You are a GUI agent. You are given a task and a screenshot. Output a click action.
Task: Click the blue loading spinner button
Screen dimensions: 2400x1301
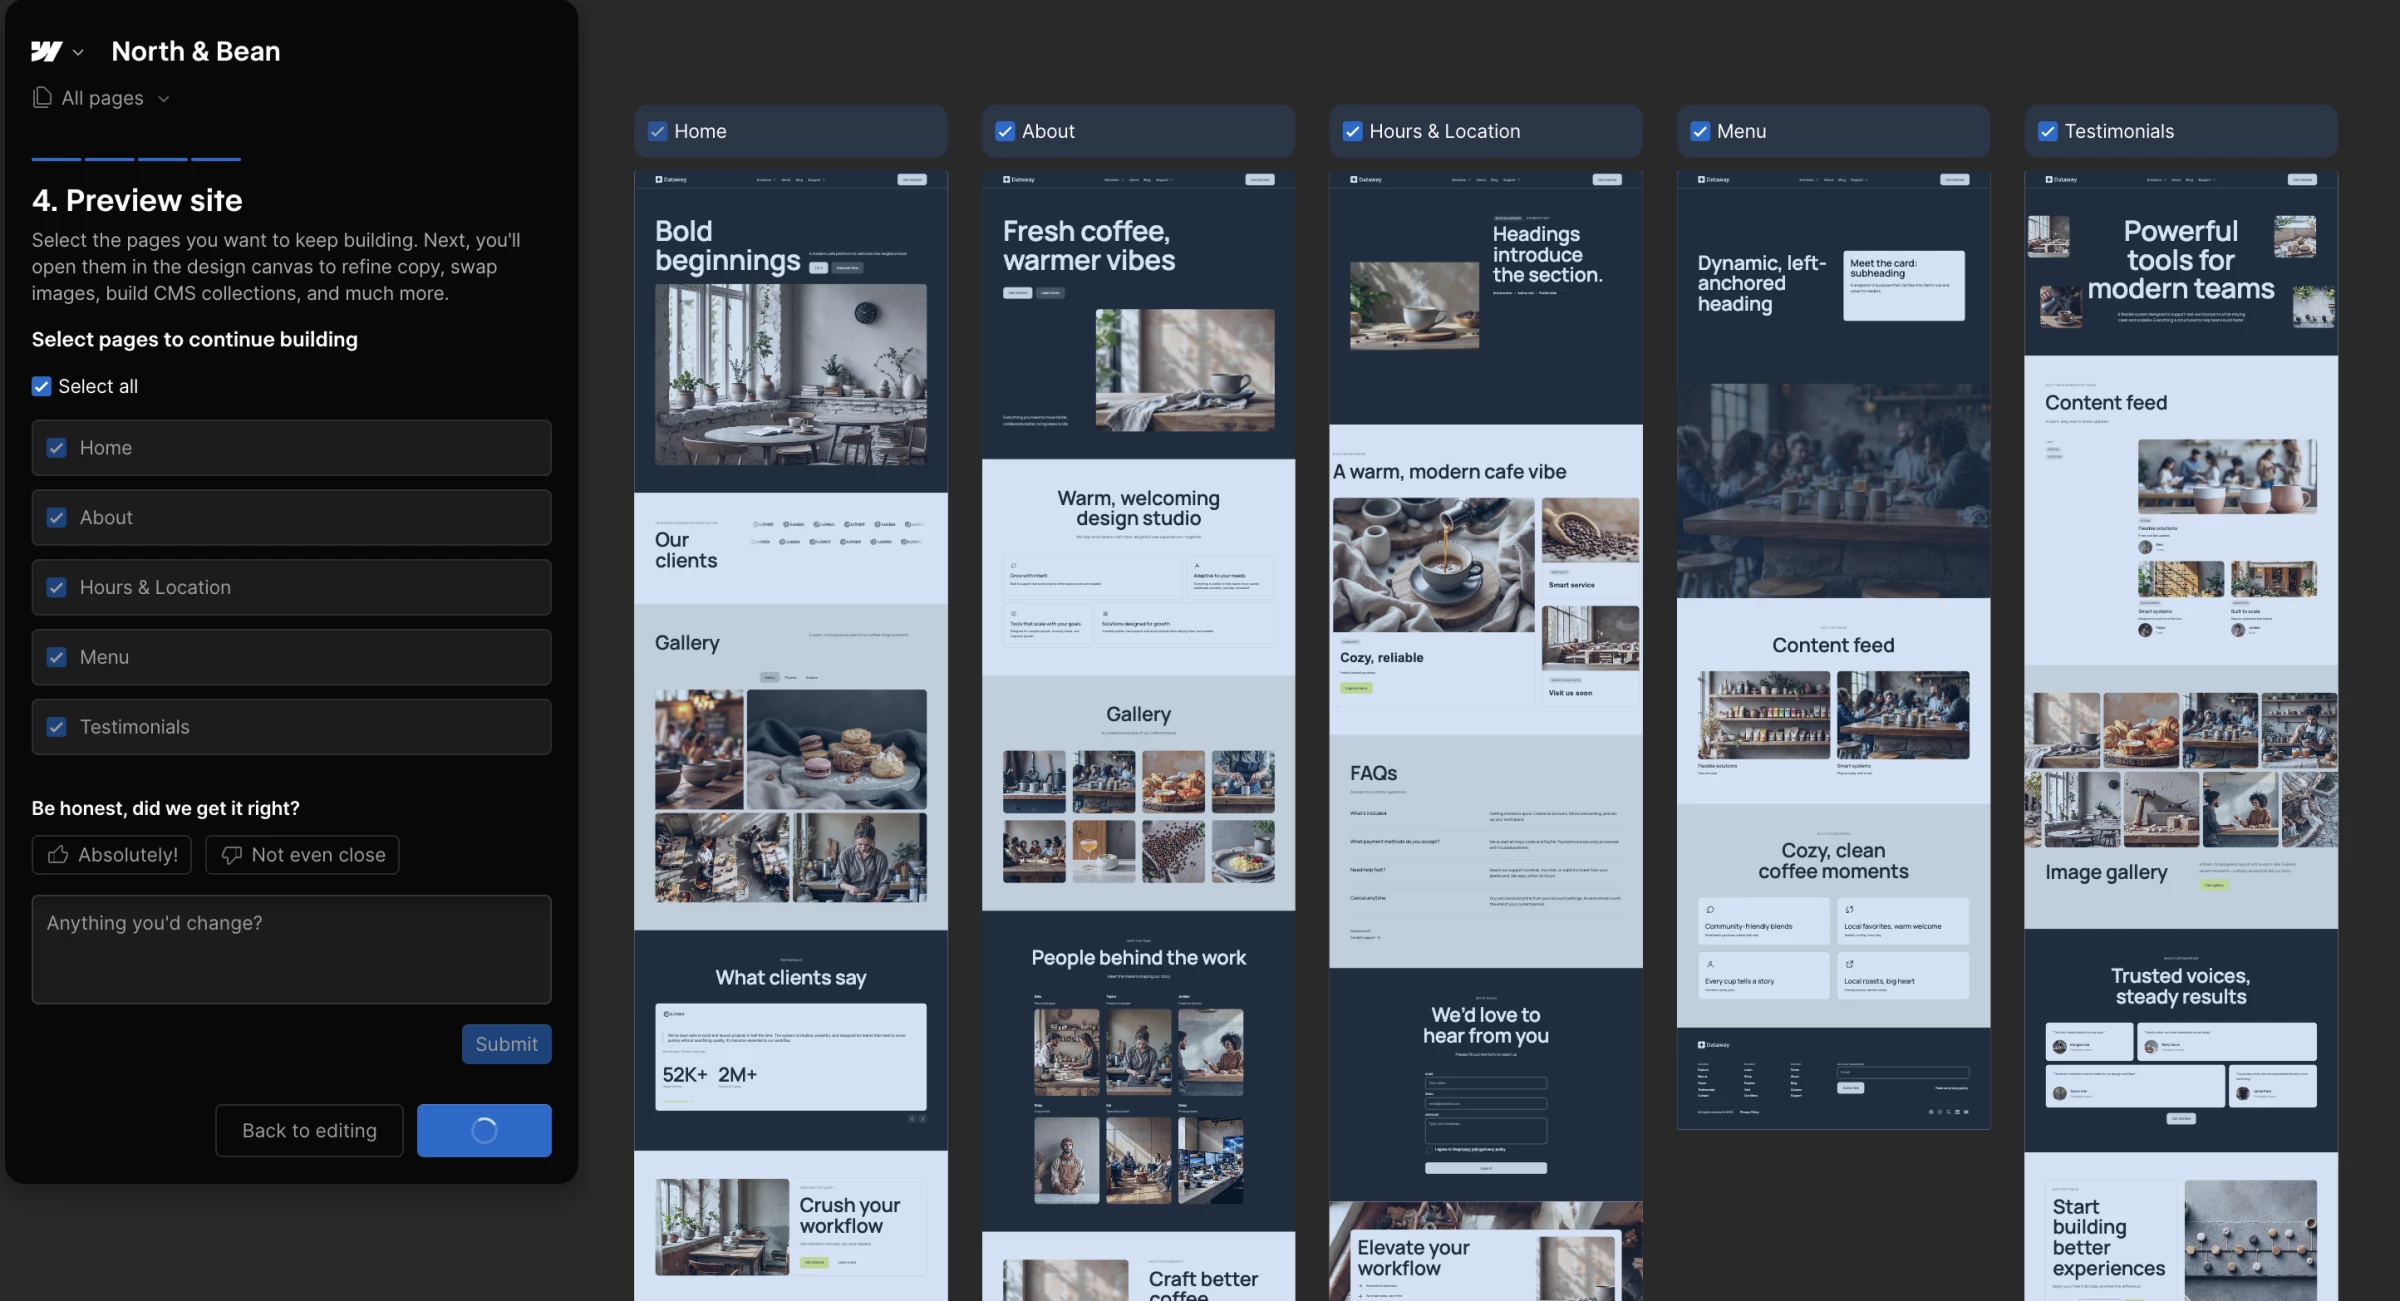[x=484, y=1131]
